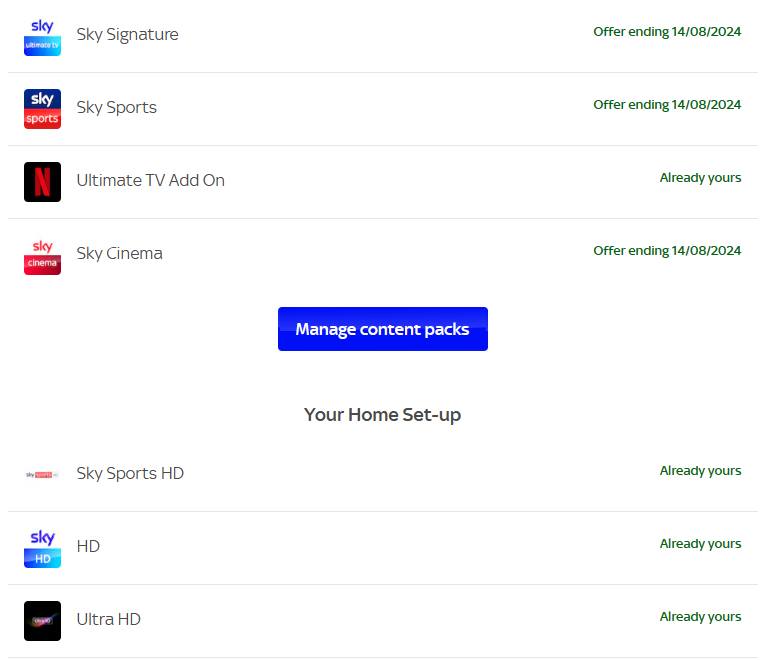This screenshot has width=766, height=660.
Task: Click Already yours status beside Ultra HD
Action: click(700, 617)
